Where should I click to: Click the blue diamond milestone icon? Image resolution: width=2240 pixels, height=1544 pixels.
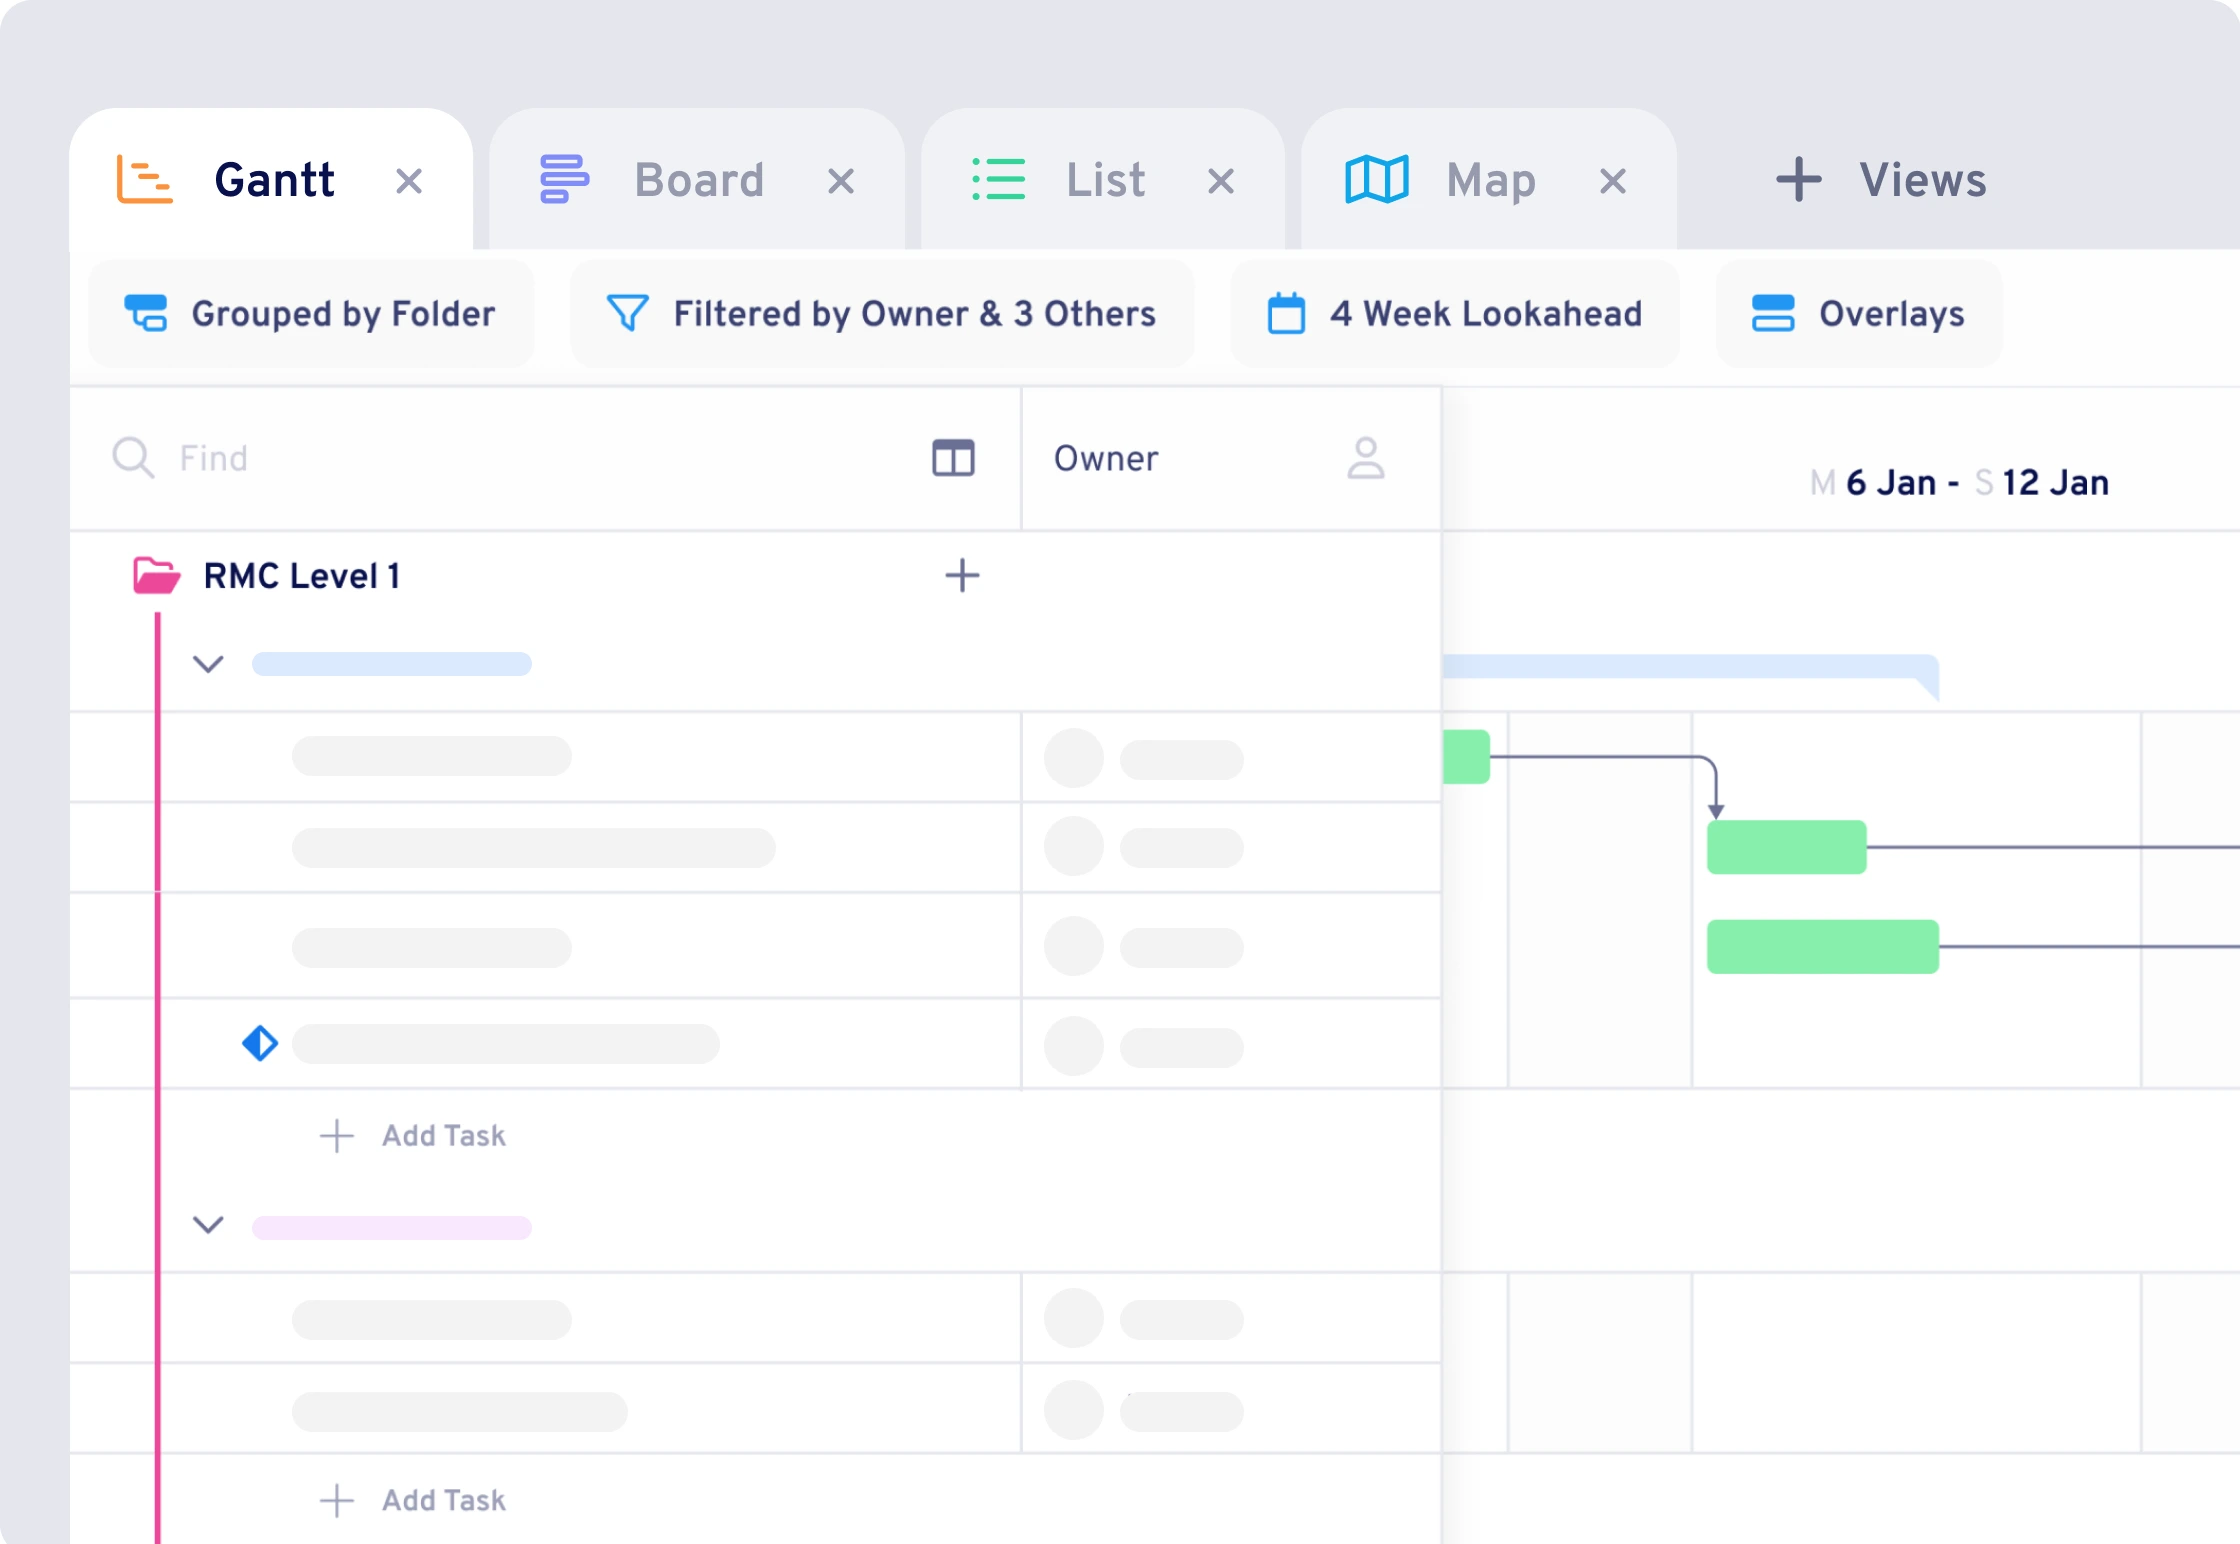(x=260, y=1043)
